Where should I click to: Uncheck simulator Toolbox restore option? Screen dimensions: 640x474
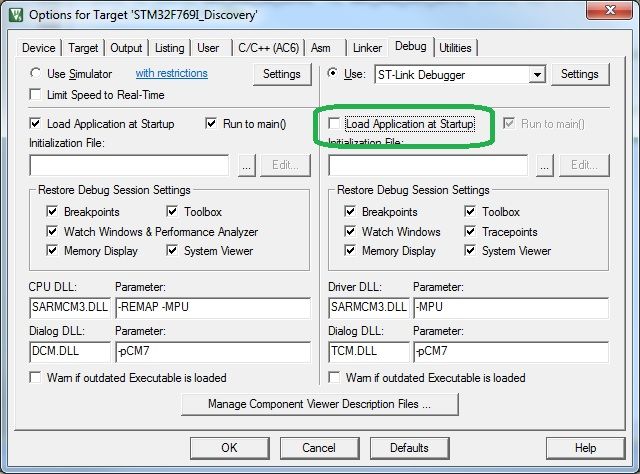coord(172,211)
